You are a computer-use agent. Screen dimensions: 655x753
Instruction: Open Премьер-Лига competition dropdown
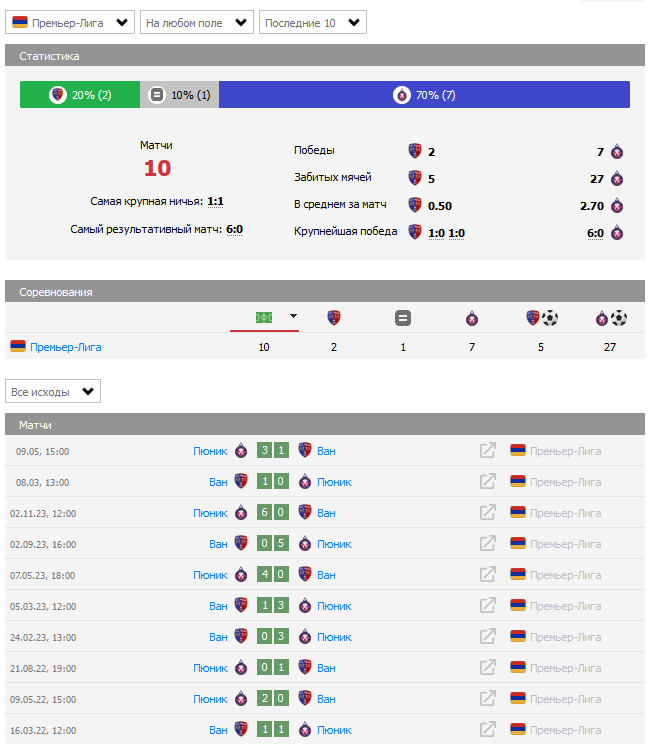[x=71, y=22]
